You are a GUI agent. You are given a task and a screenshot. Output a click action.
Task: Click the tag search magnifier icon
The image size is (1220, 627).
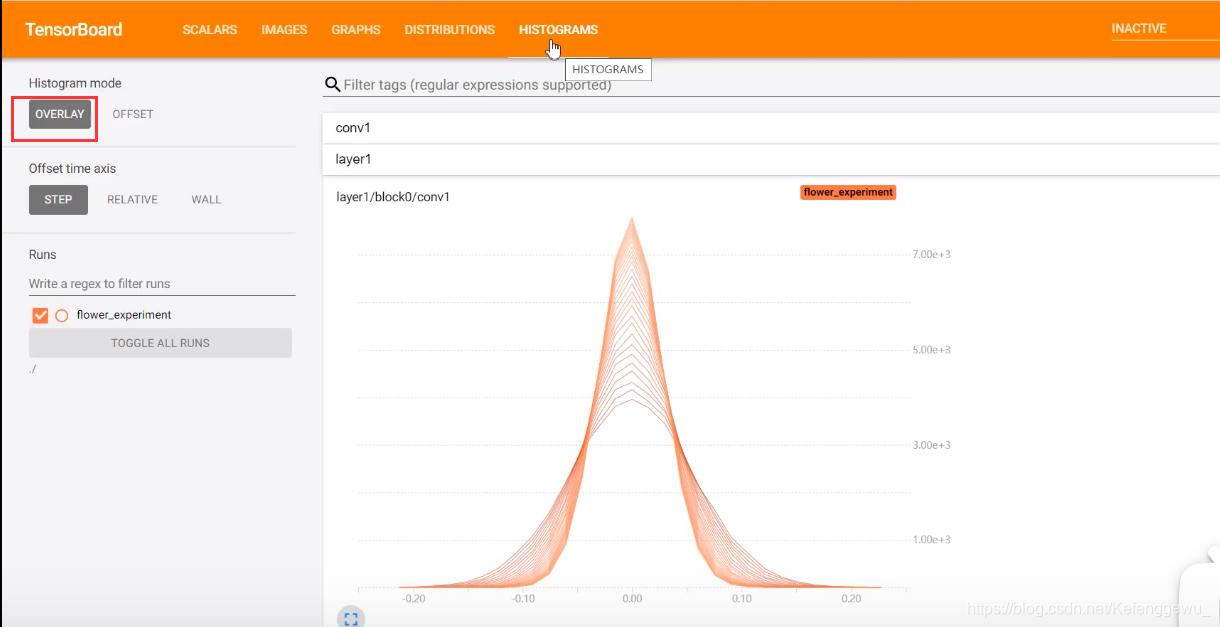pos(333,85)
